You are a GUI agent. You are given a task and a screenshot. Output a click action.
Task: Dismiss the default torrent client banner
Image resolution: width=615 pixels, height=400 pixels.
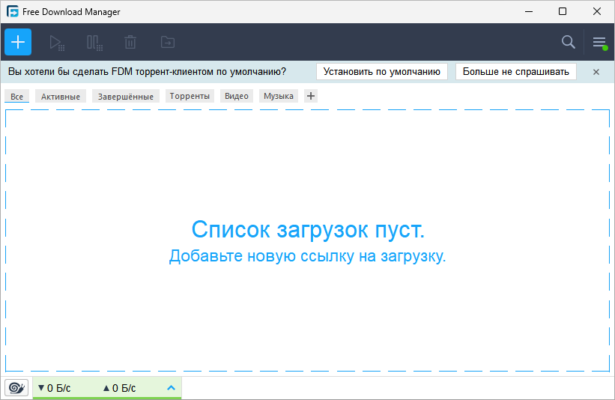pyautogui.click(x=596, y=72)
